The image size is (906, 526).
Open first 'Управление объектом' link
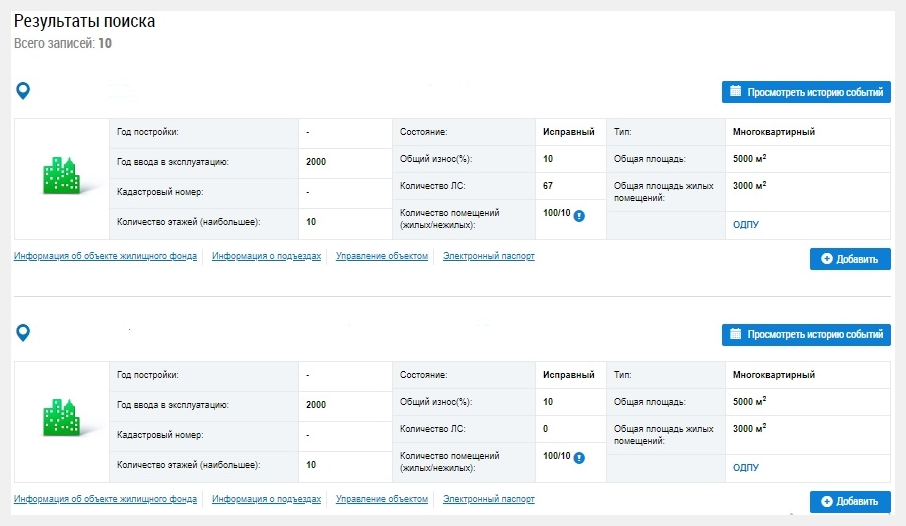click(x=382, y=257)
